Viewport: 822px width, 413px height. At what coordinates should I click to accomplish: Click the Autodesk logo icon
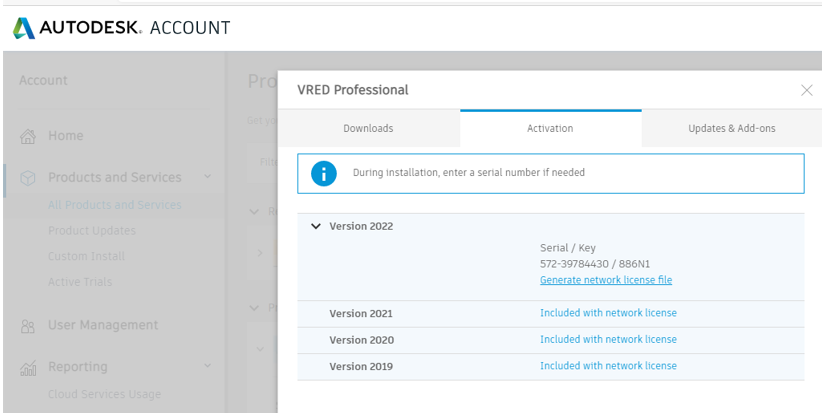click(23, 28)
